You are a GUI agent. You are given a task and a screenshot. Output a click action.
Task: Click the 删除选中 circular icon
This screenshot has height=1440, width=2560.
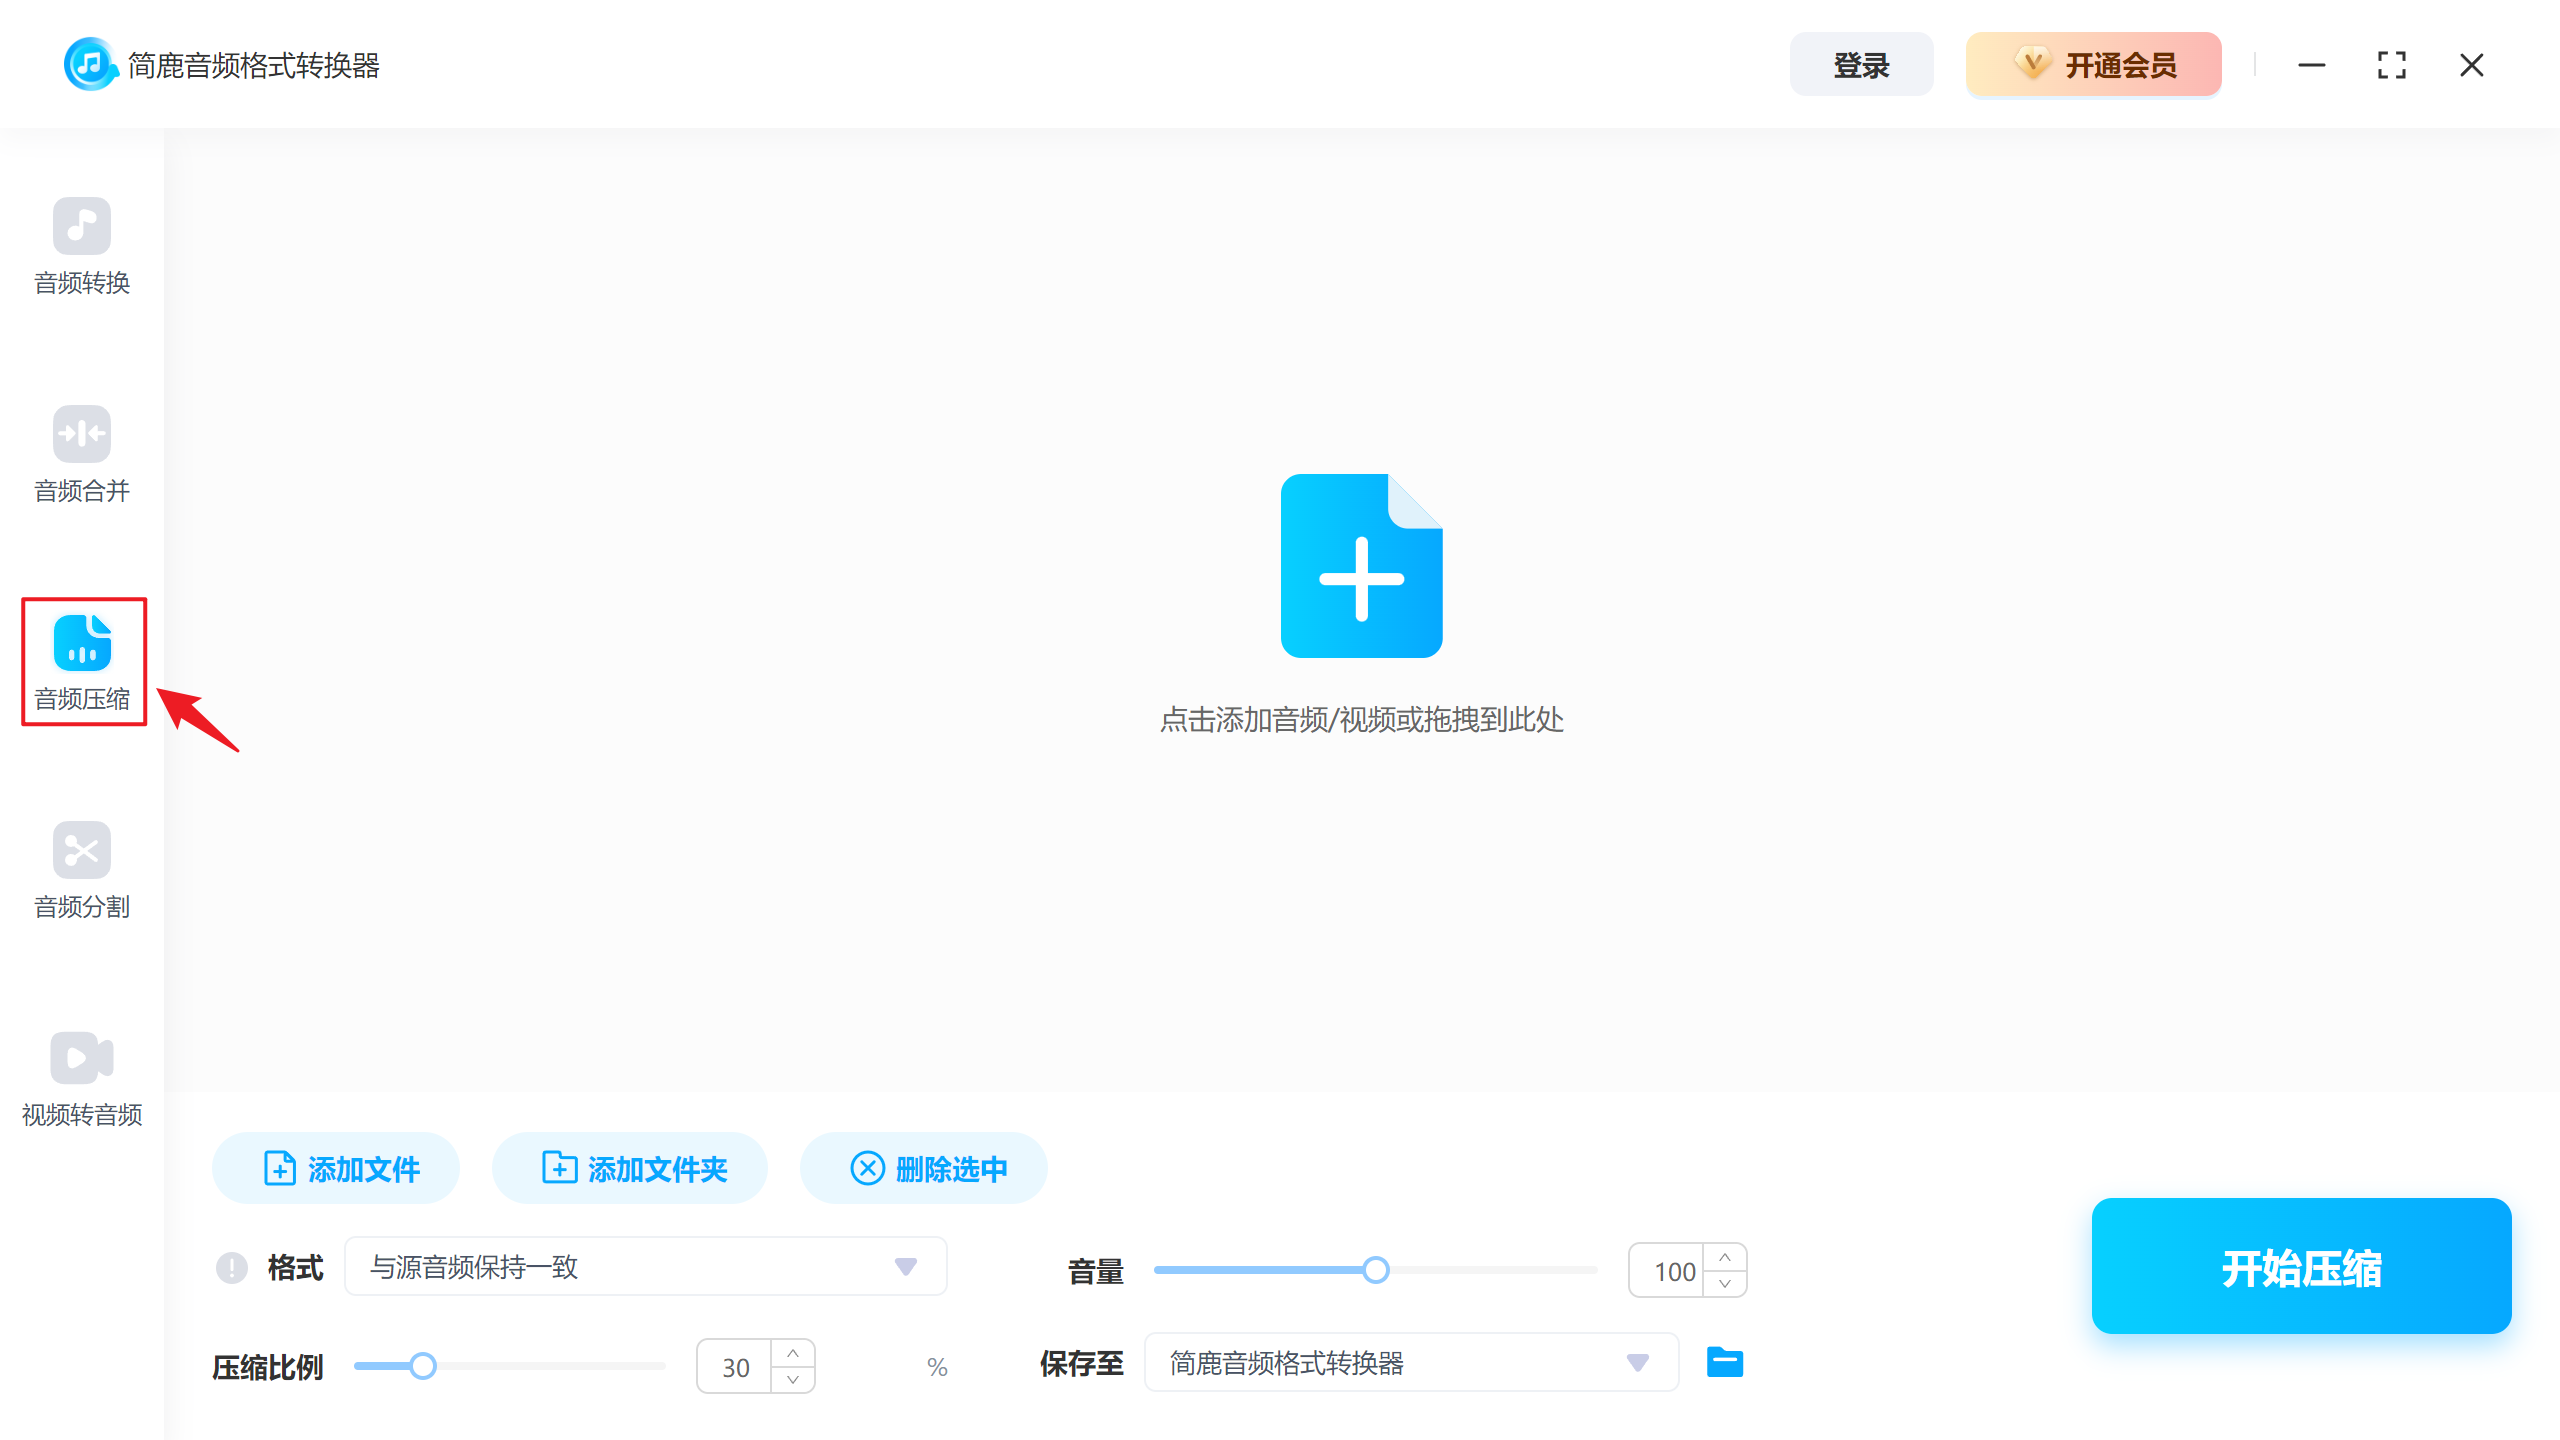click(x=868, y=1168)
